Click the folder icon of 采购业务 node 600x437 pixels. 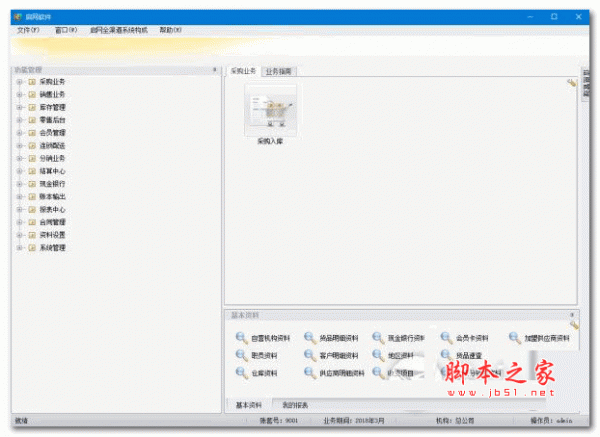tap(32, 82)
